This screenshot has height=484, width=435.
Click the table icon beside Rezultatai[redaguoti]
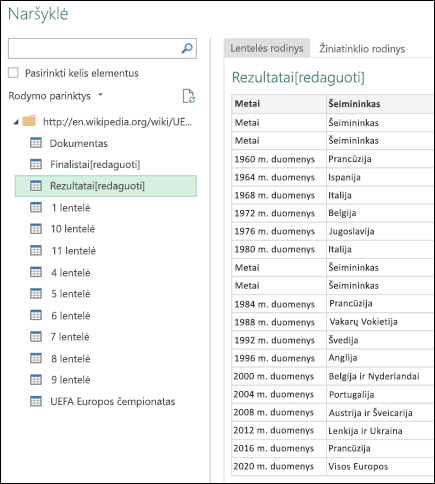36,186
